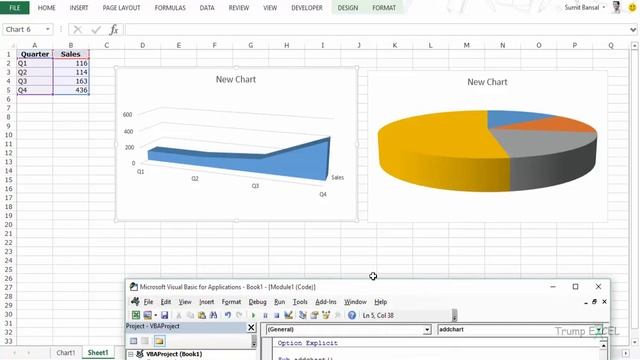This screenshot has height=360, width=640.
Task: Select the Sheet1 worksheet tab
Action: point(98,353)
